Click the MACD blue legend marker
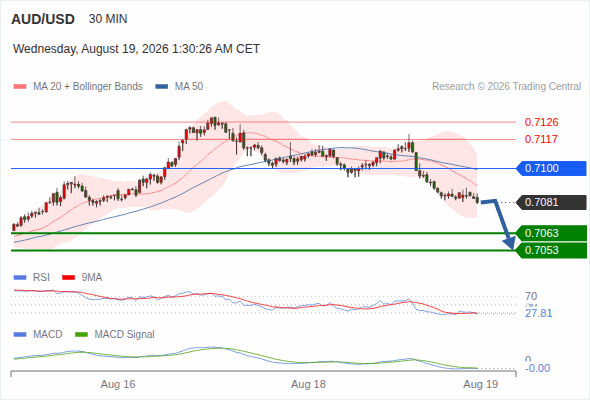The height and width of the screenshot is (400, 590). pyautogui.click(x=20, y=335)
